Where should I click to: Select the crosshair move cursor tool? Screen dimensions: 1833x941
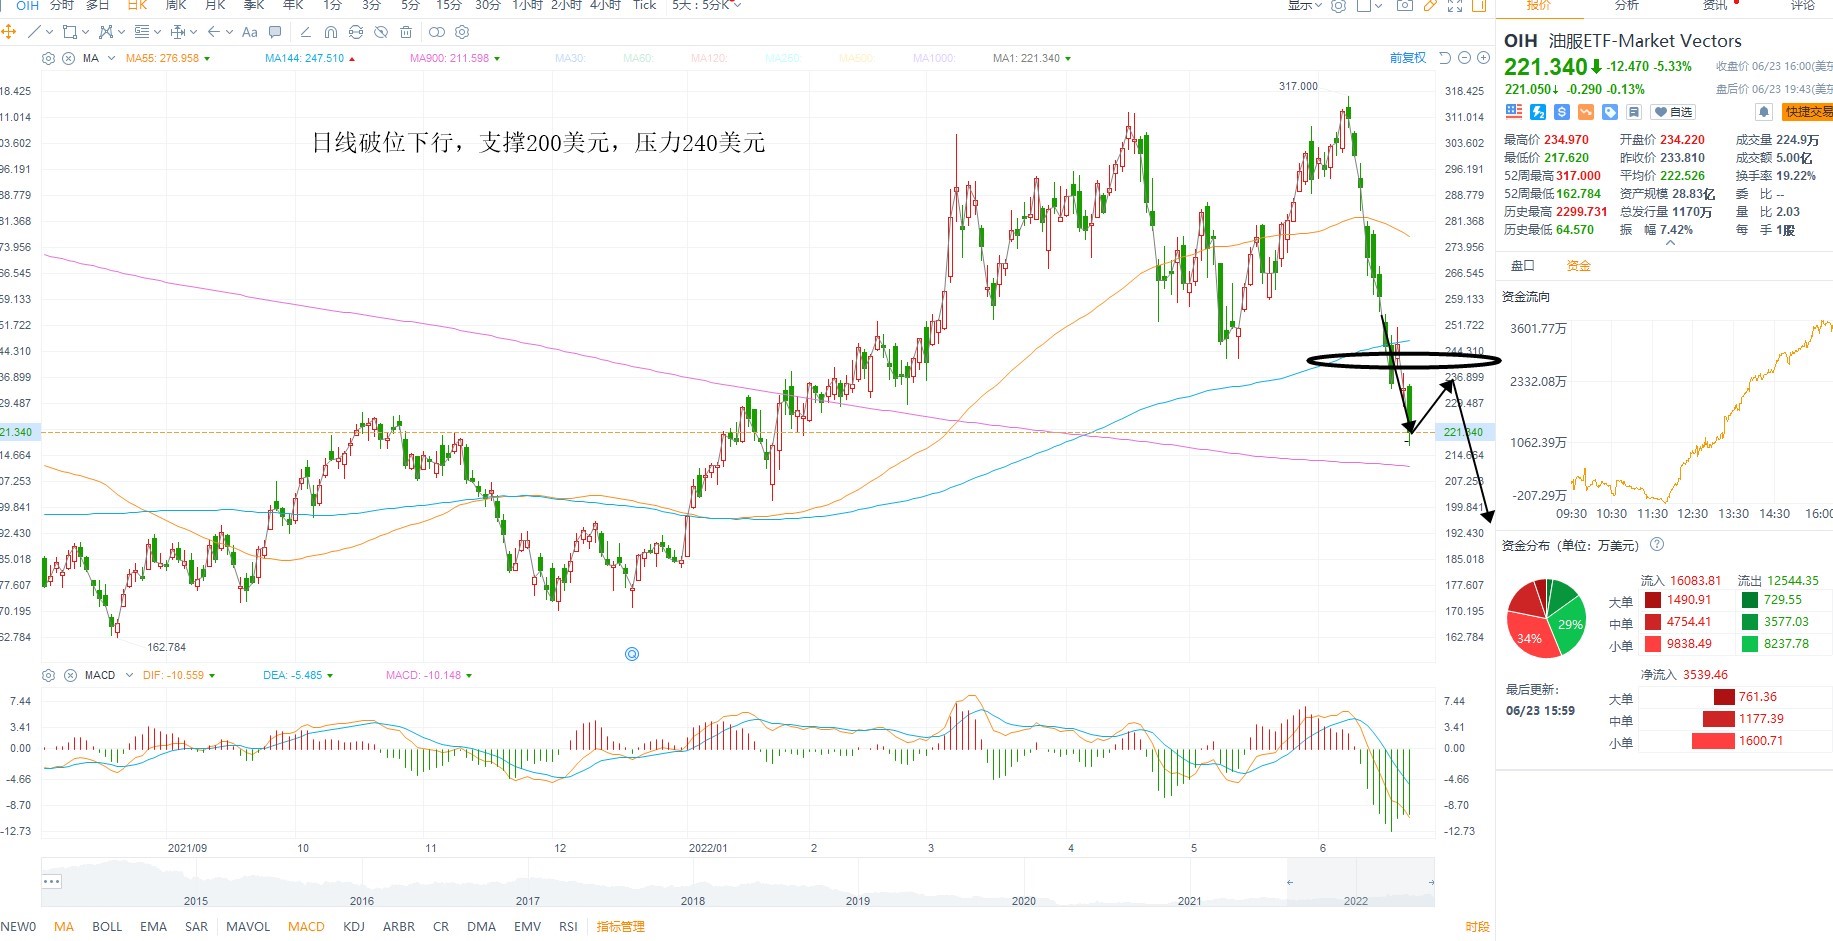8,32
